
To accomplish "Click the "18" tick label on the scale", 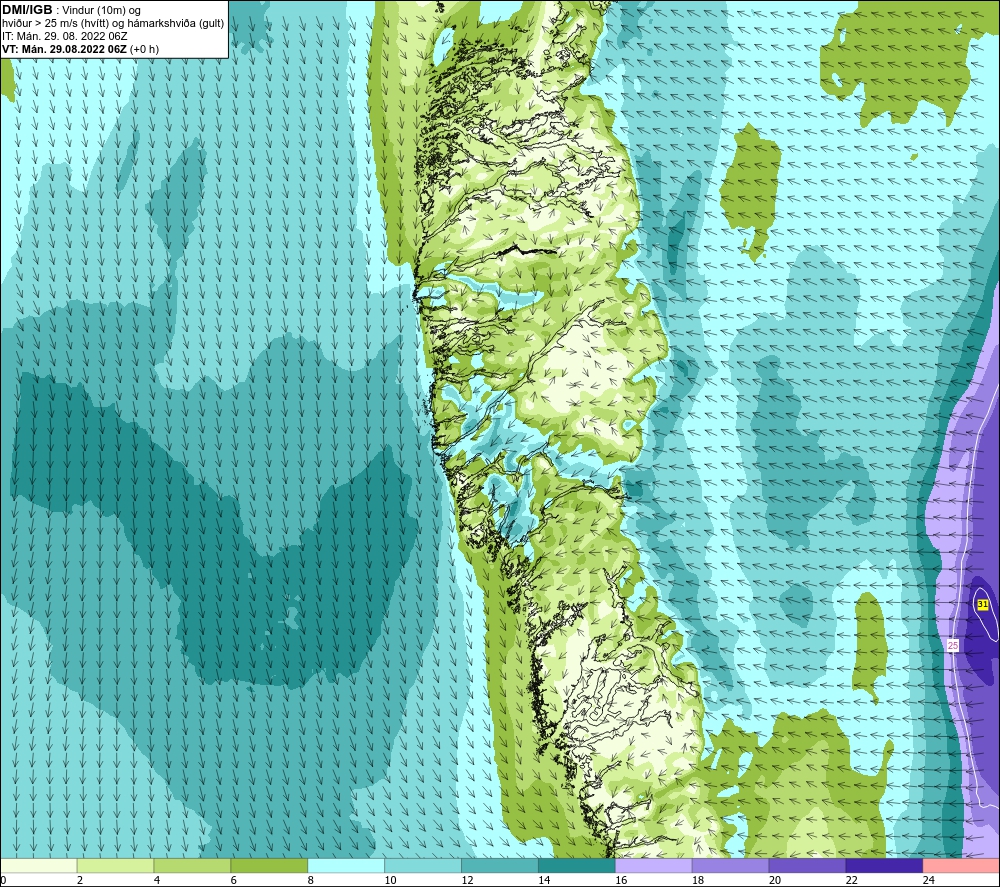I will pos(698,880).
